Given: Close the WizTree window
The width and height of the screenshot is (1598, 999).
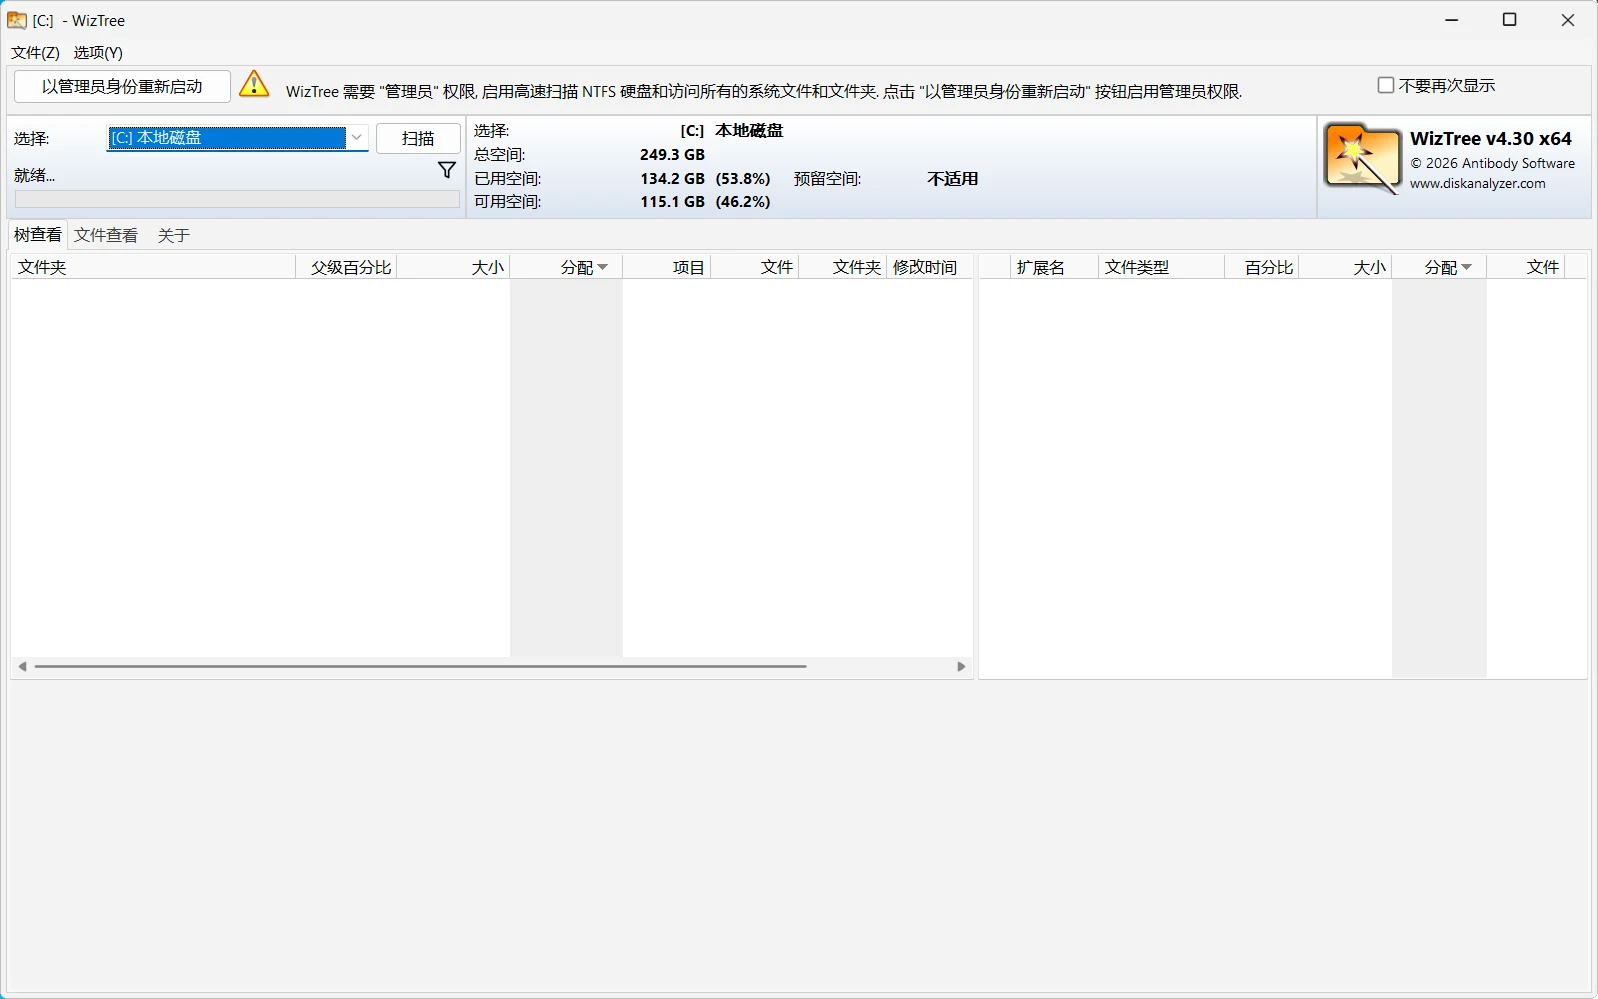Looking at the screenshot, I should point(1568,20).
